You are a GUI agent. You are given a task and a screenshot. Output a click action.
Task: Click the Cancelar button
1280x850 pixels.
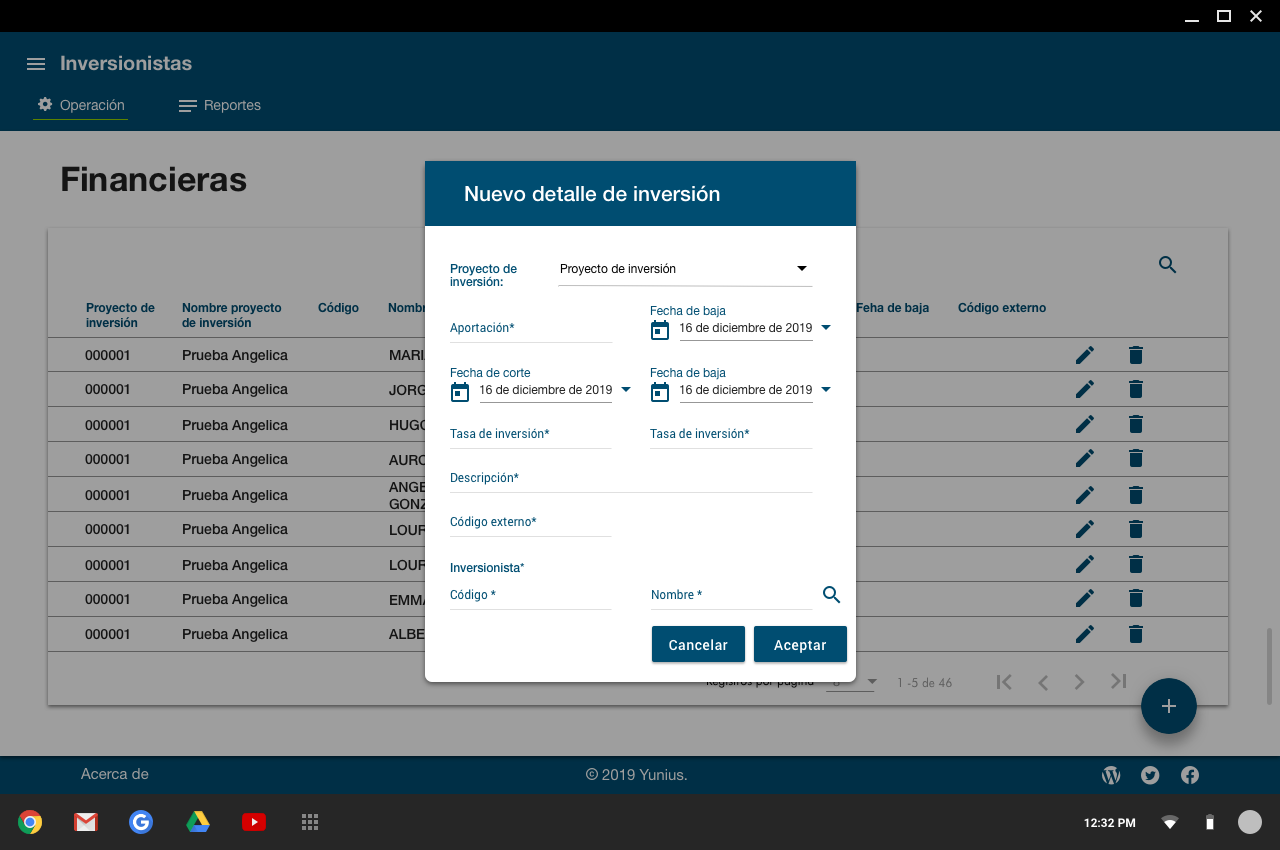coord(698,645)
